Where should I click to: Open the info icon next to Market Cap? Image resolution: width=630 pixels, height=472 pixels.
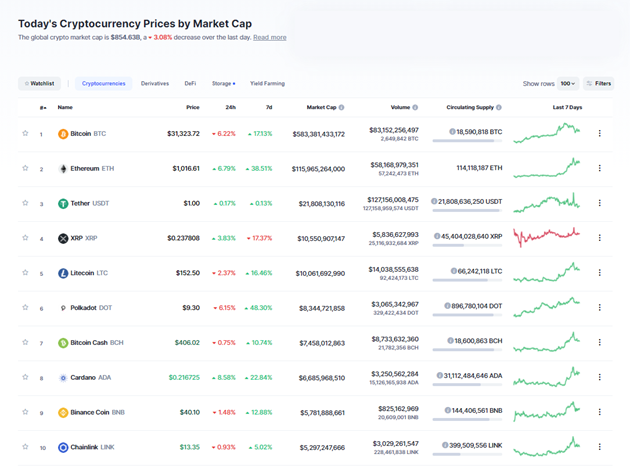point(342,107)
